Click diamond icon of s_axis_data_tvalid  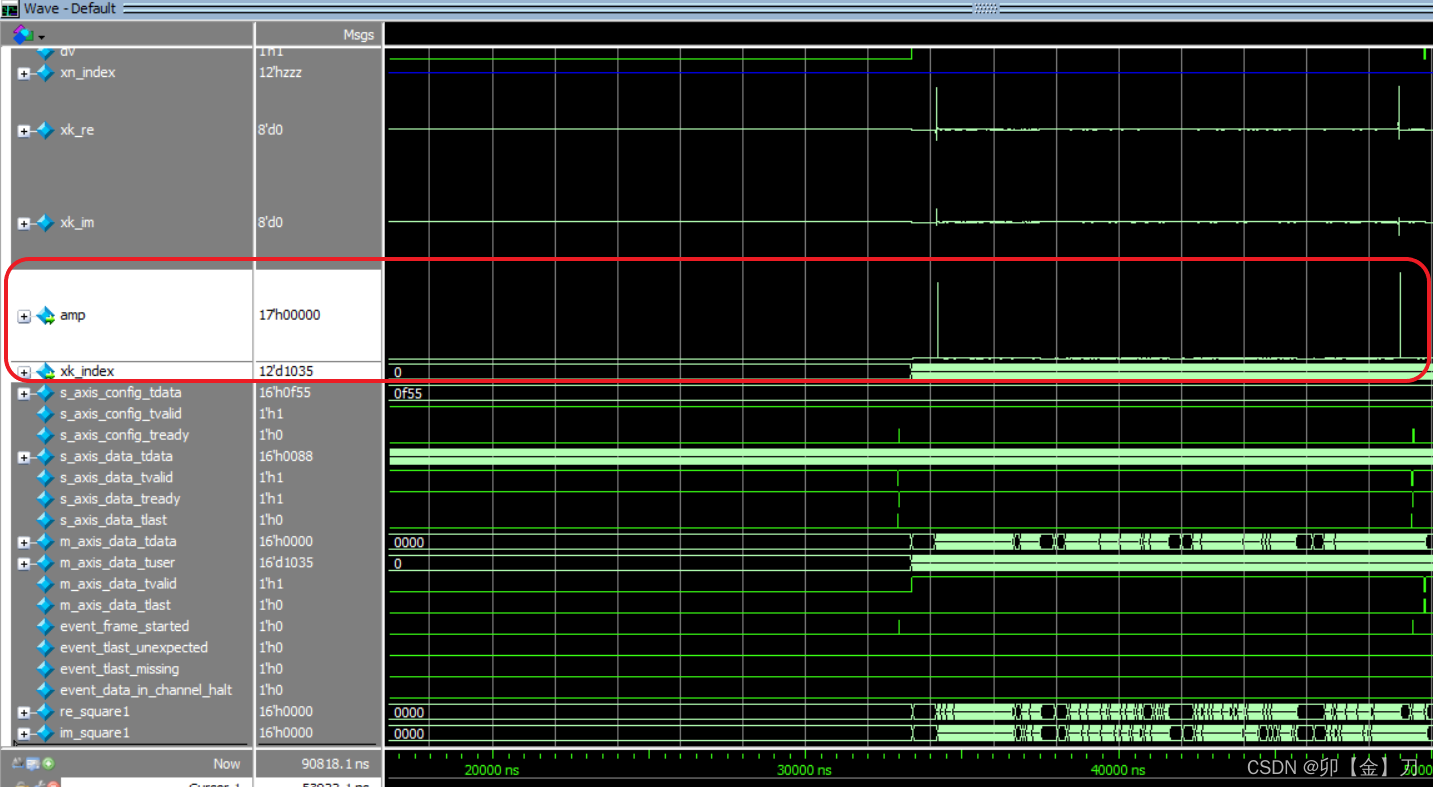45,478
